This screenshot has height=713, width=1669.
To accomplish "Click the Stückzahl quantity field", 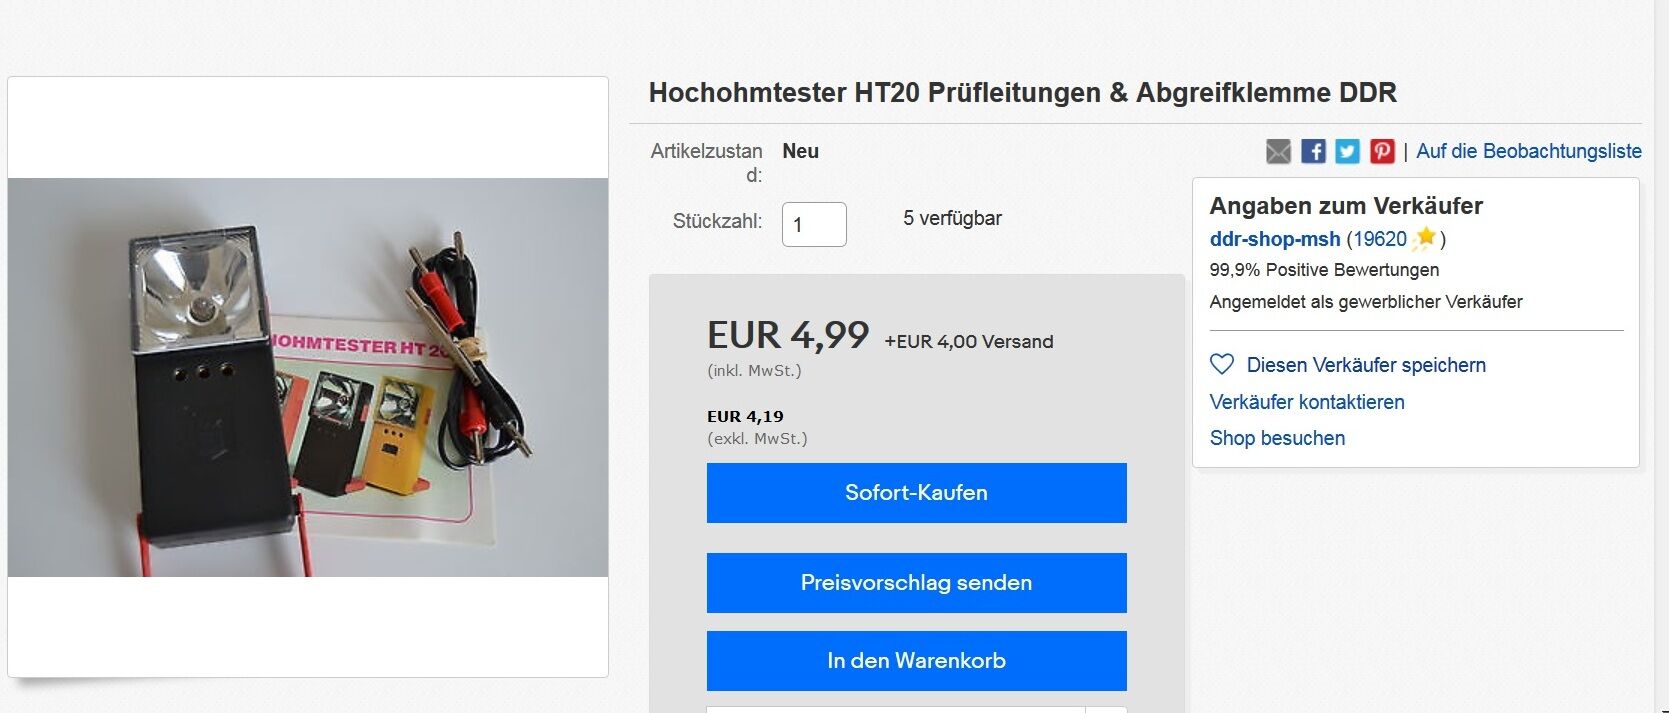I will click(814, 224).
